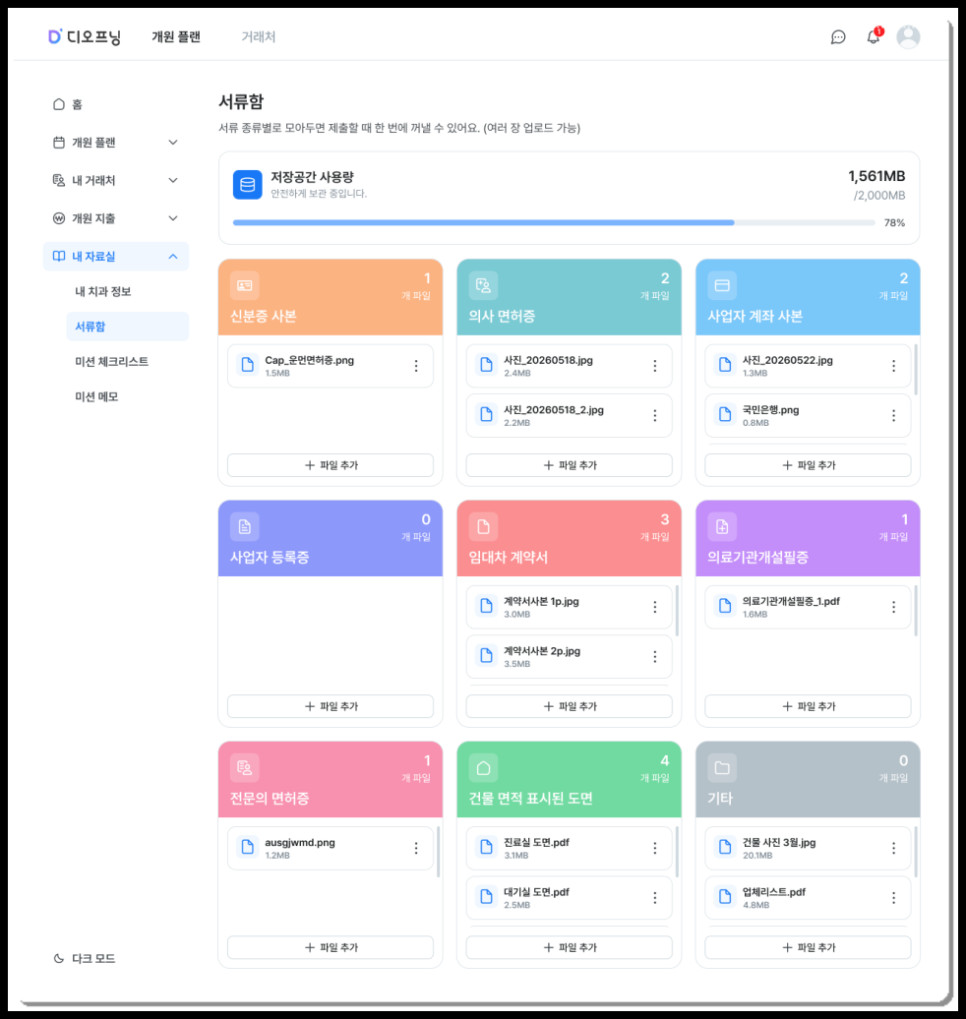Select 서류함 in the sidebar

[x=127, y=326]
